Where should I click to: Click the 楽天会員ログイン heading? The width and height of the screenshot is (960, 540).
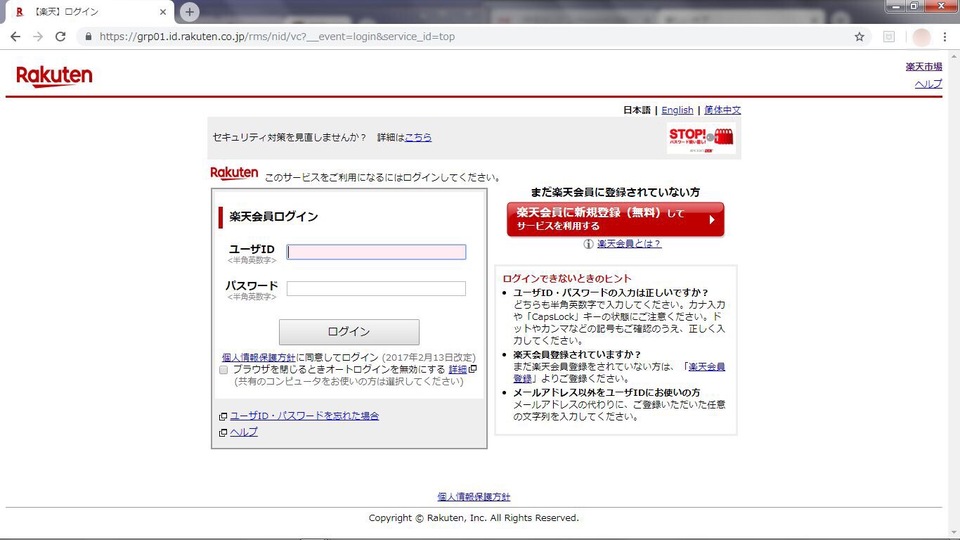(274, 217)
